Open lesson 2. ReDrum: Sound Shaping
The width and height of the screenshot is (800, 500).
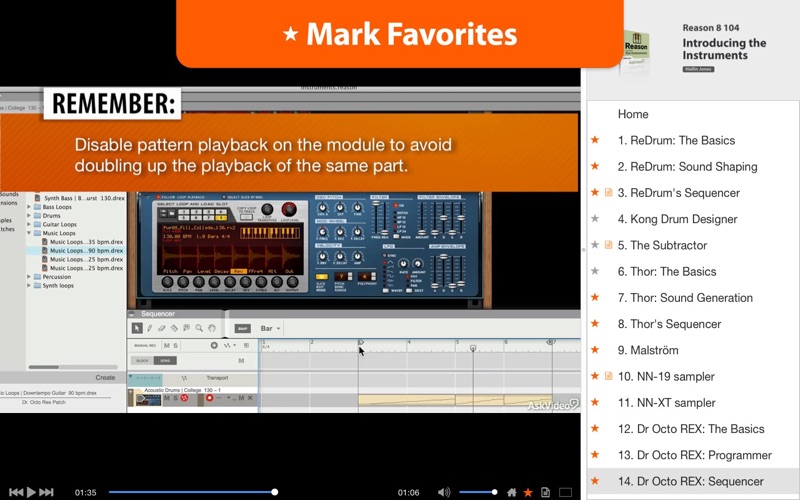point(687,166)
